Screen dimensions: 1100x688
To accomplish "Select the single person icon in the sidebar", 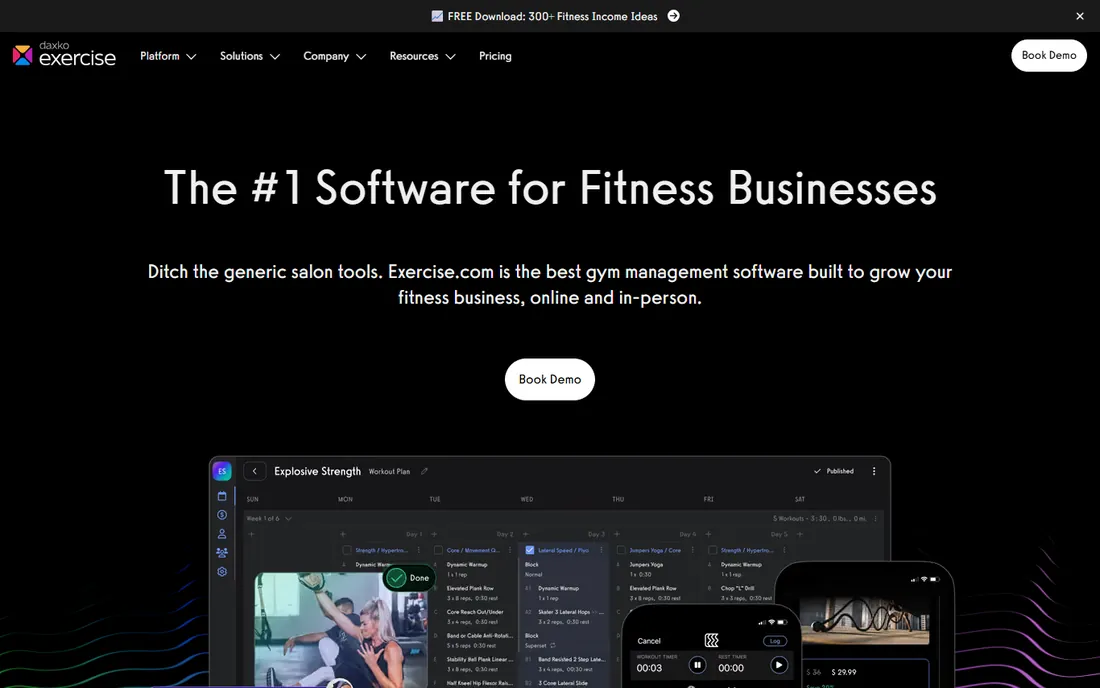I will tap(222, 534).
